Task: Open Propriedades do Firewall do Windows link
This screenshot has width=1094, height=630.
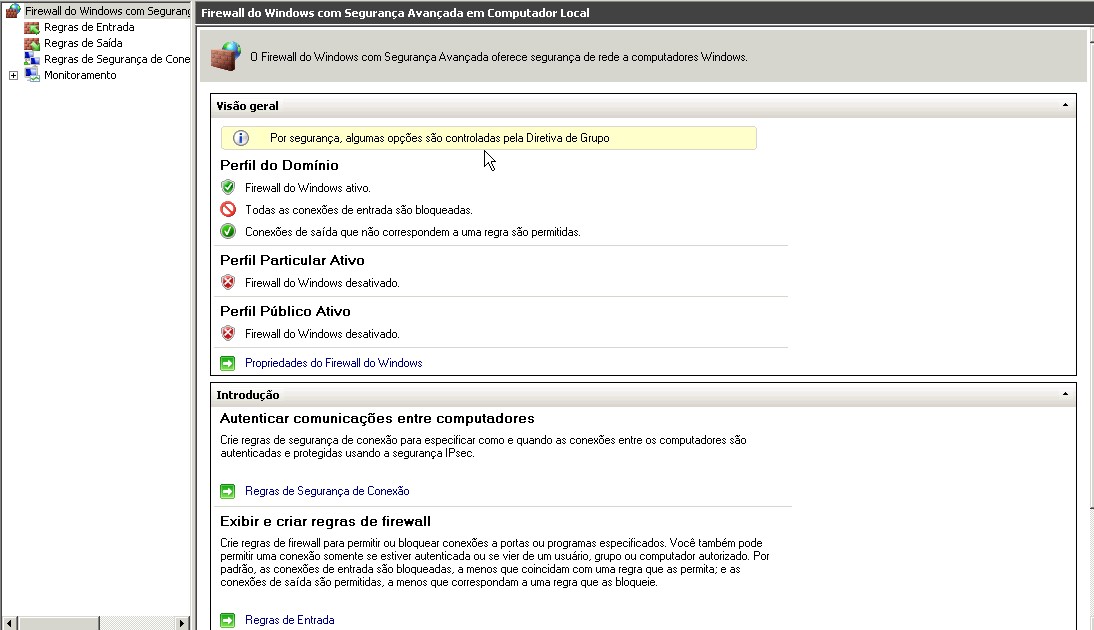Action: pyautogui.click(x=334, y=363)
